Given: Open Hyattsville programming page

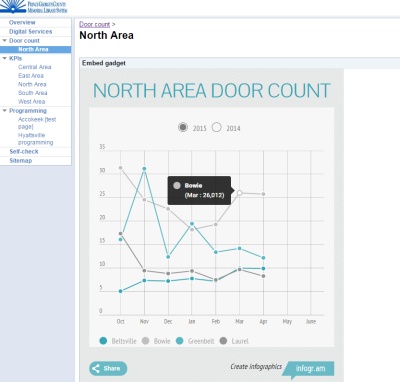Looking at the screenshot, I should click(x=35, y=139).
